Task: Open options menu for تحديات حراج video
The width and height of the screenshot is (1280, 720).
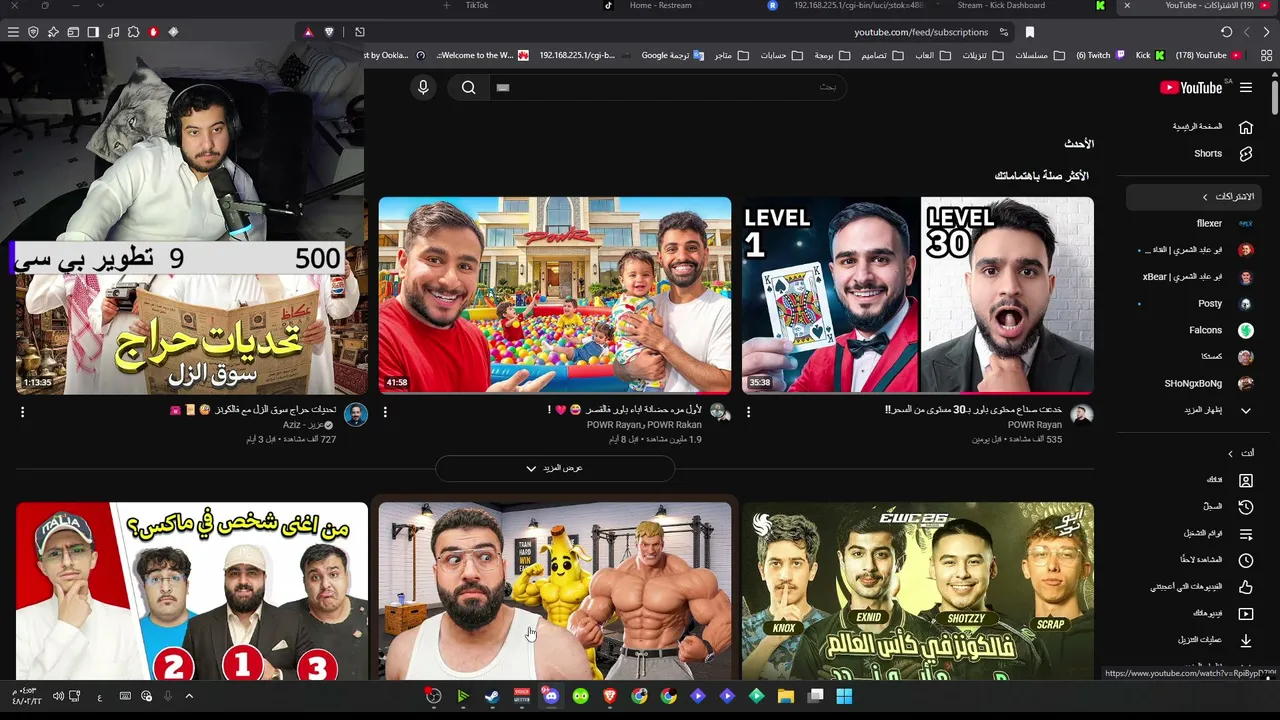Action: pyautogui.click(x=22, y=412)
